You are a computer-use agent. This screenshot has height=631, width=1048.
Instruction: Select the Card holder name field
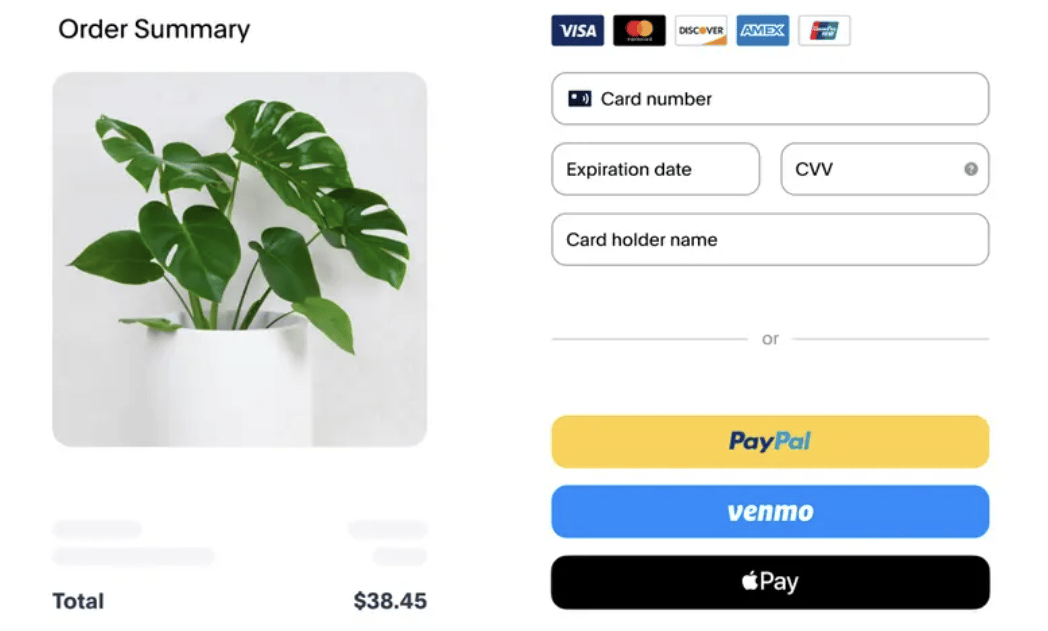point(770,239)
